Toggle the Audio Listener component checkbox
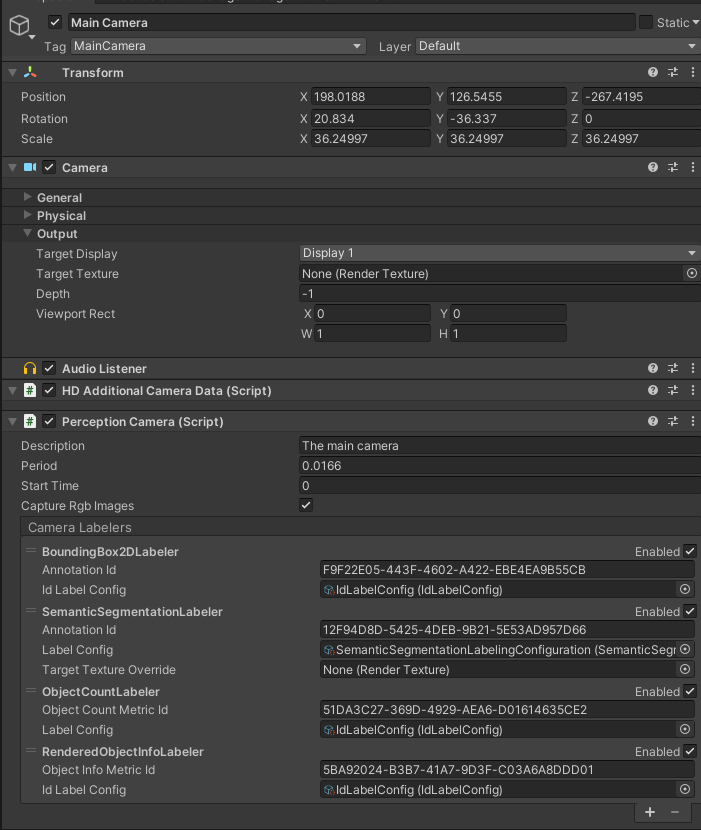This screenshot has width=701, height=830. (x=49, y=369)
